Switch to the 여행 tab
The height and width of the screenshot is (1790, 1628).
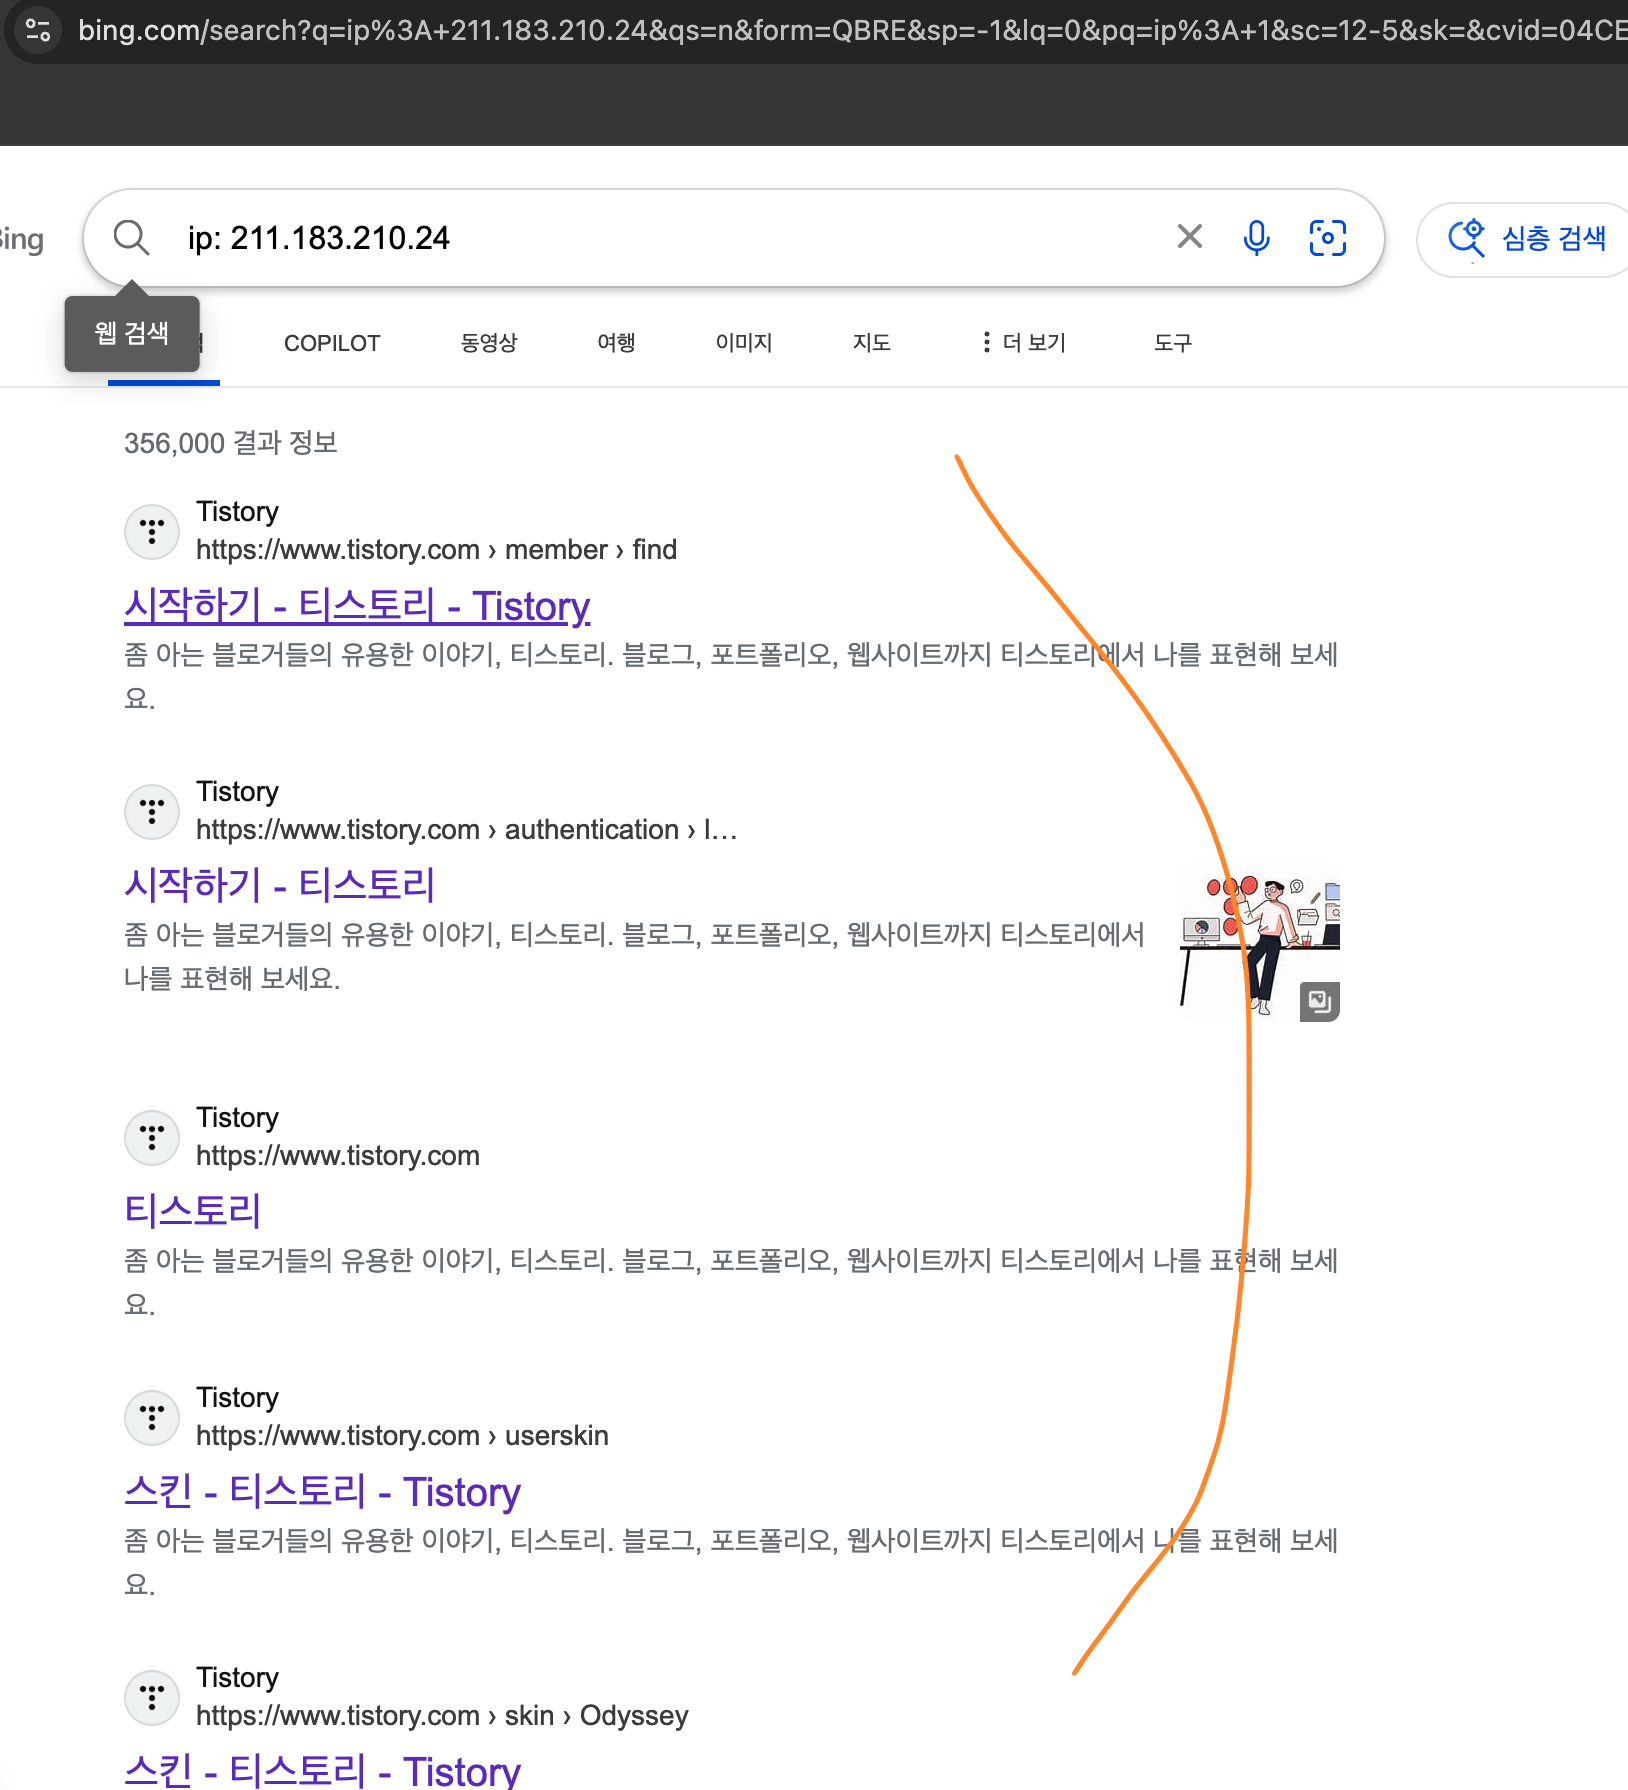click(x=616, y=343)
